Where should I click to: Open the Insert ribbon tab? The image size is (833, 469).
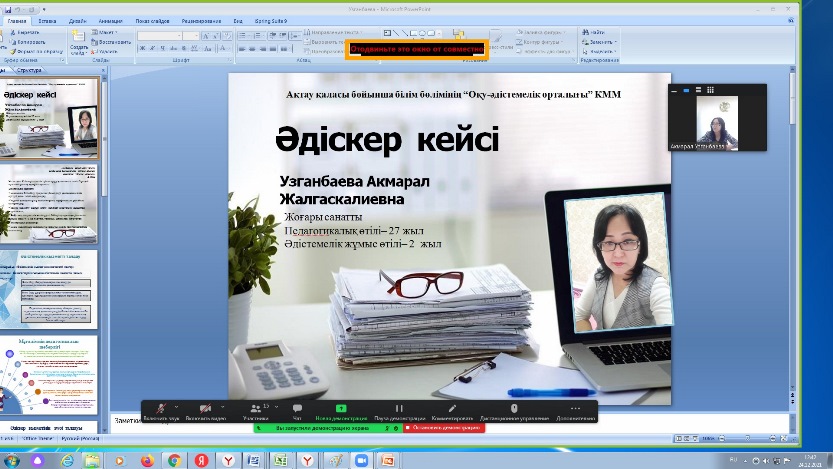click(x=47, y=19)
